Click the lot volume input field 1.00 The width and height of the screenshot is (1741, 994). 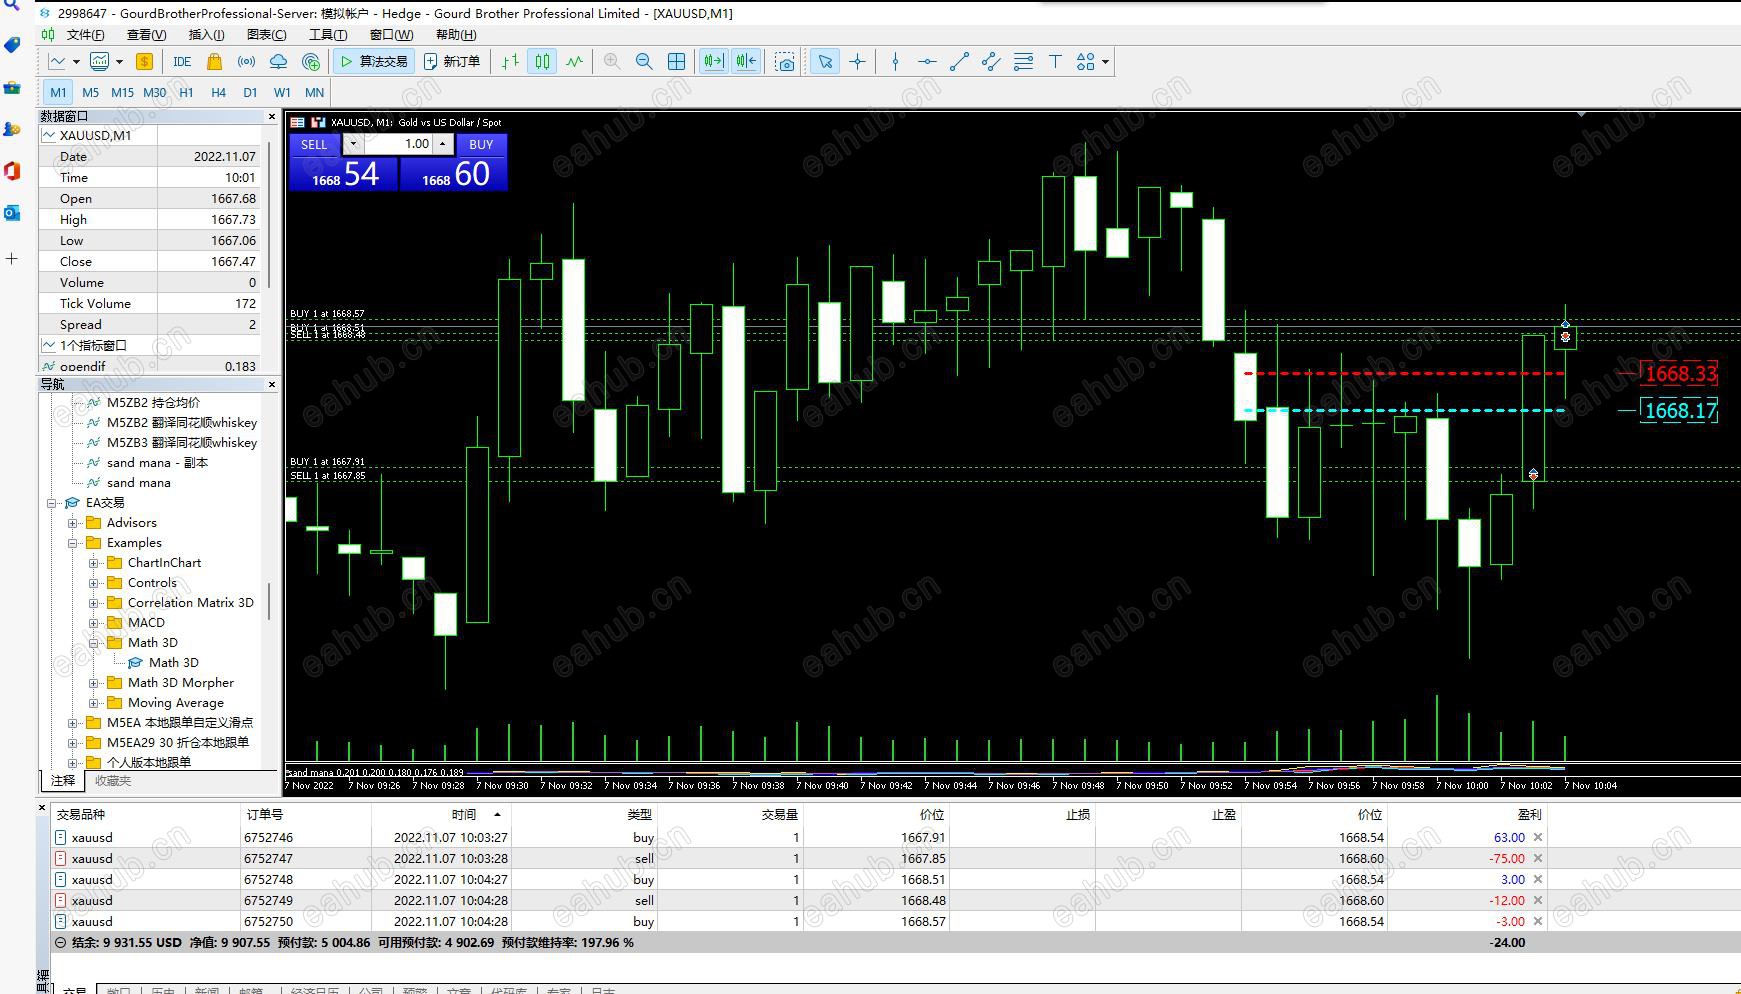point(397,144)
